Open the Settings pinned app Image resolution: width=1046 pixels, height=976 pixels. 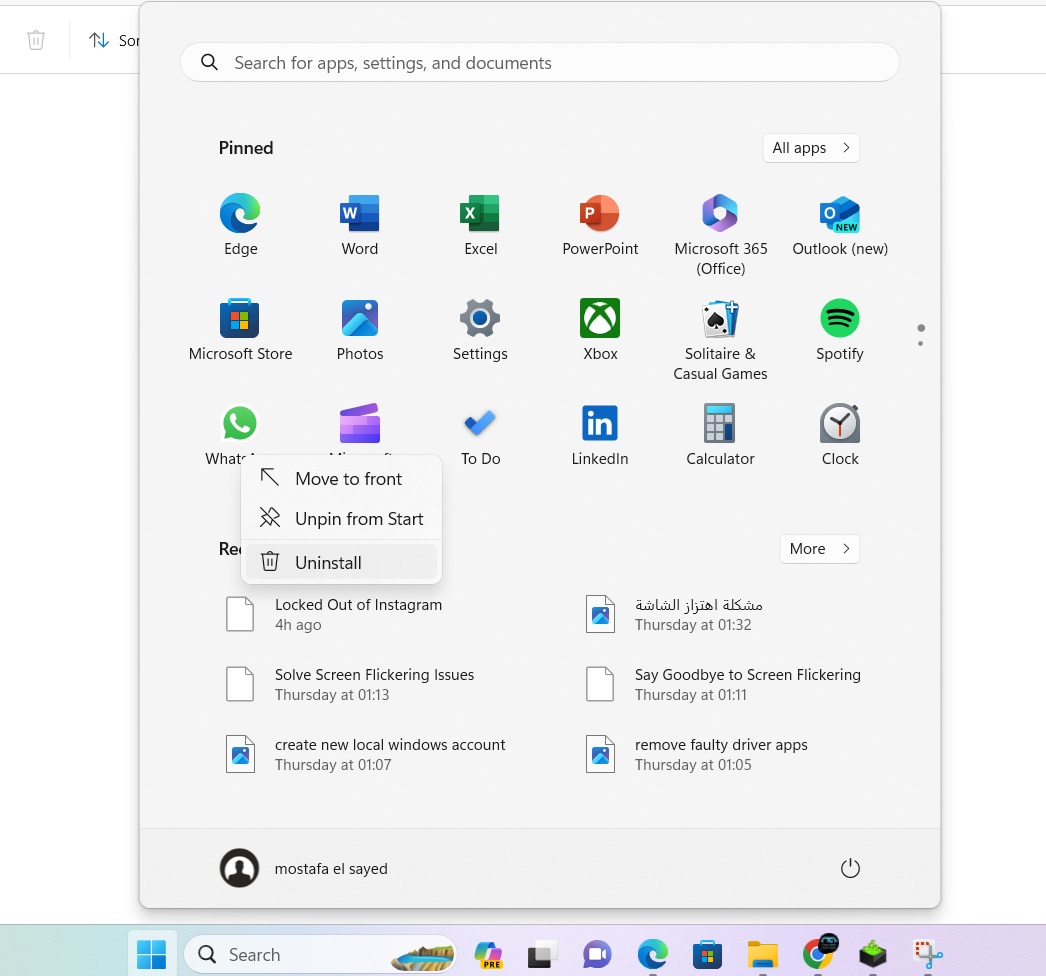click(x=480, y=330)
